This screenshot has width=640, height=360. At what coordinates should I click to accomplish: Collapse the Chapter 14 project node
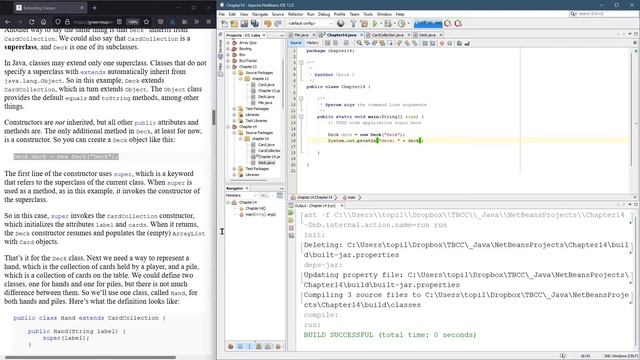tap(228, 127)
